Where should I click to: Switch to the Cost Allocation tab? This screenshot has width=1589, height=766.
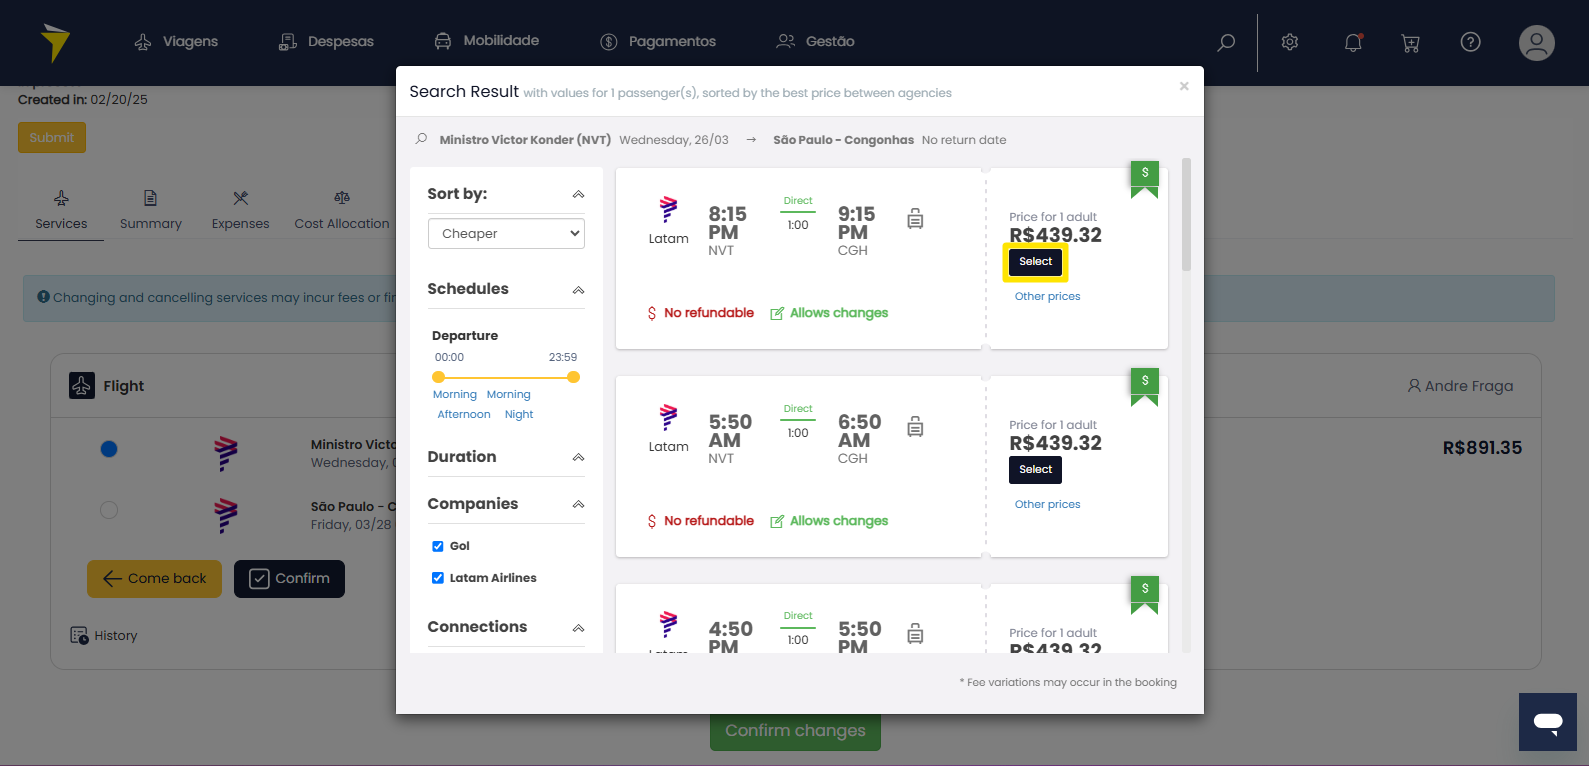[x=342, y=211]
